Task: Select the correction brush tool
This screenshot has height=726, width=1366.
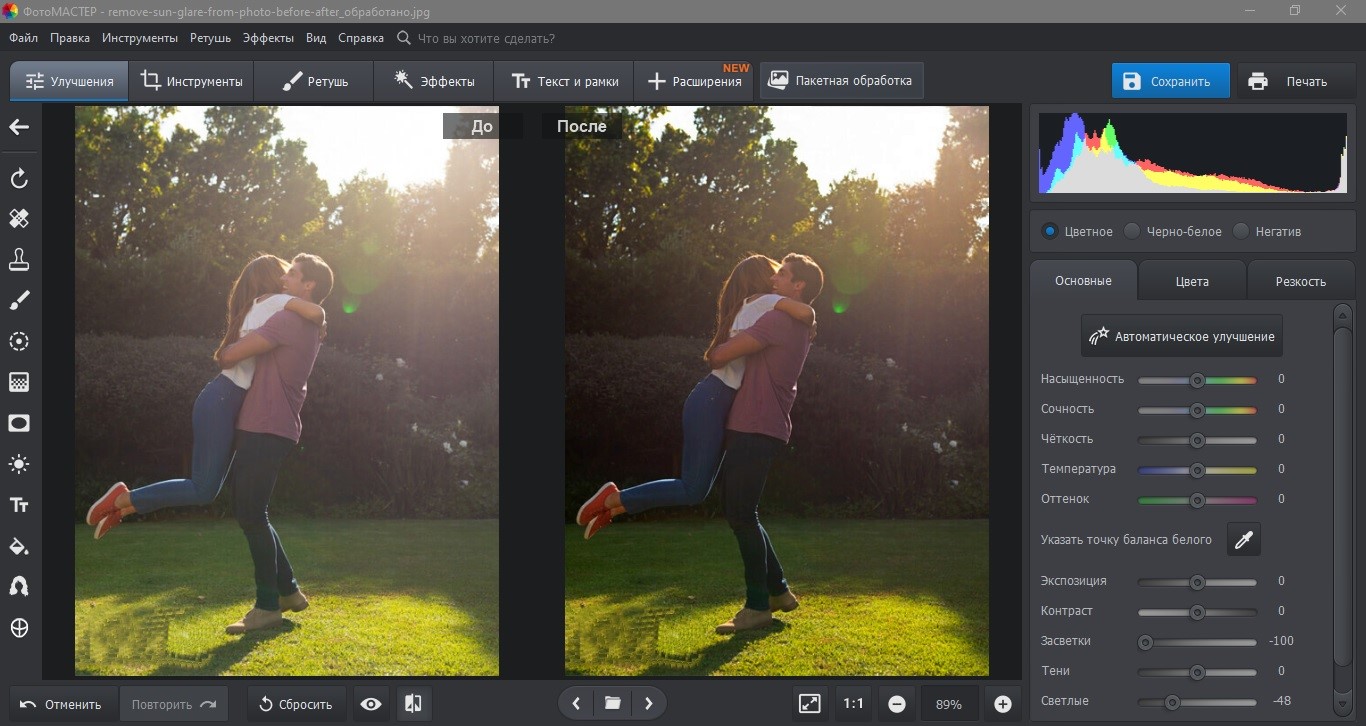Action: pyautogui.click(x=19, y=300)
